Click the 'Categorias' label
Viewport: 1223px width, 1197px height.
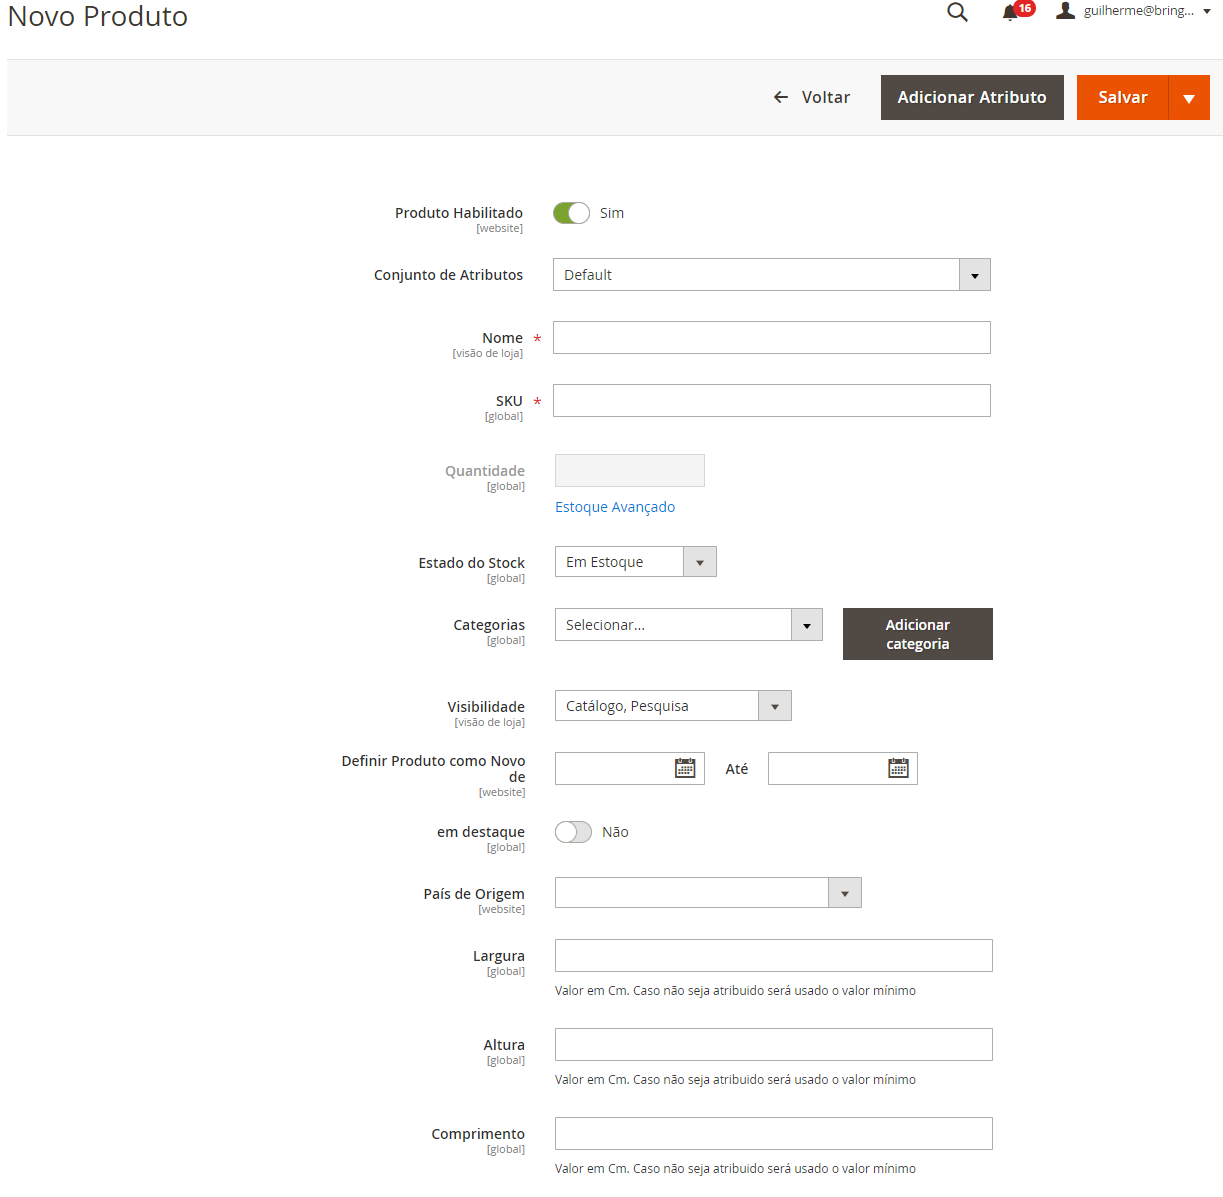click(x=489, y=625)
